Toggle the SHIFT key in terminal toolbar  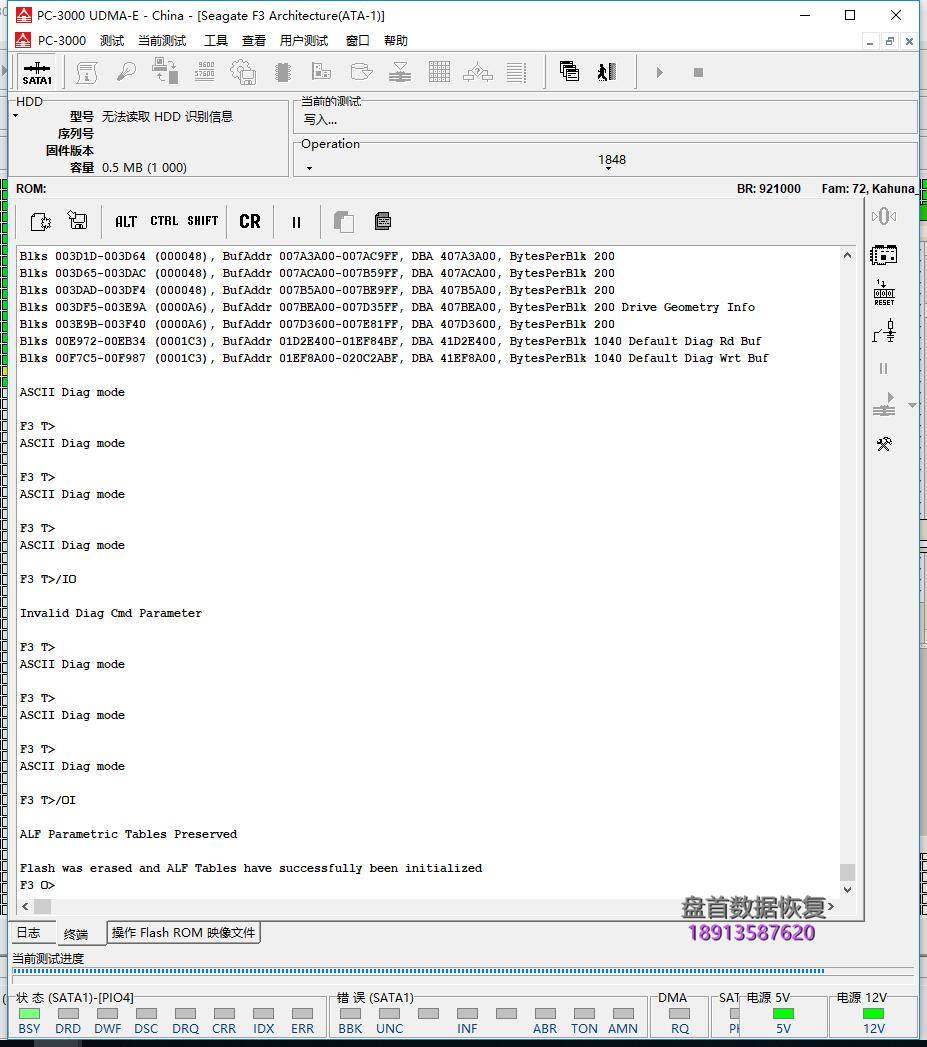click(202, 221)
